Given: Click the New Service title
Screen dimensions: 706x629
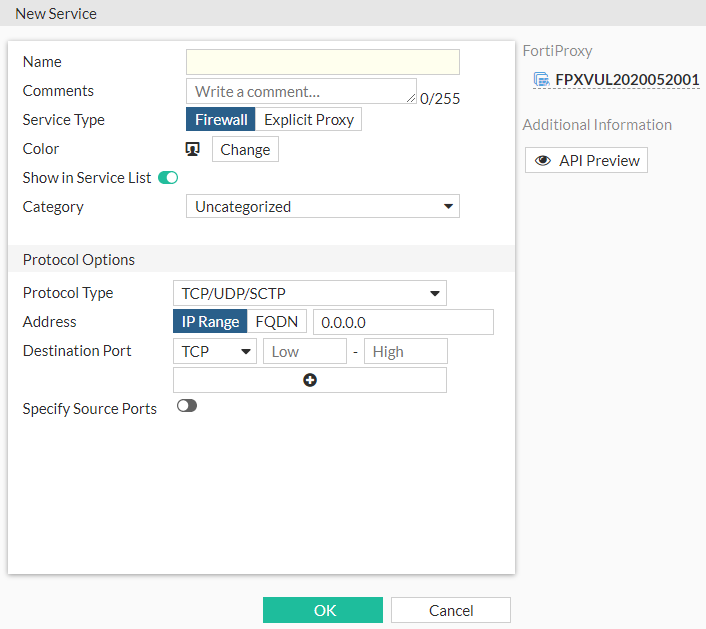Looking at the screenshot, I should point(56,14).
